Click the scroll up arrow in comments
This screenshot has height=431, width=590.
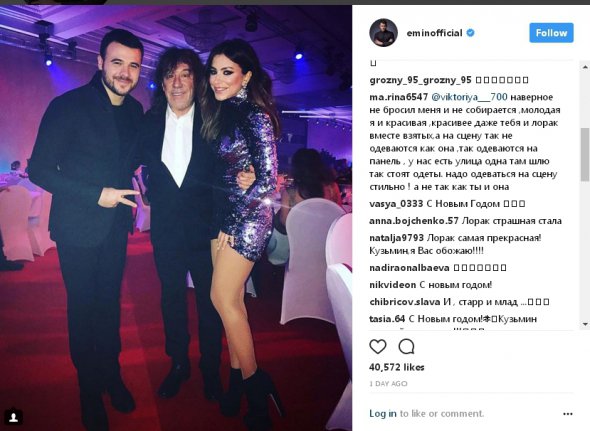pos(585,67)
